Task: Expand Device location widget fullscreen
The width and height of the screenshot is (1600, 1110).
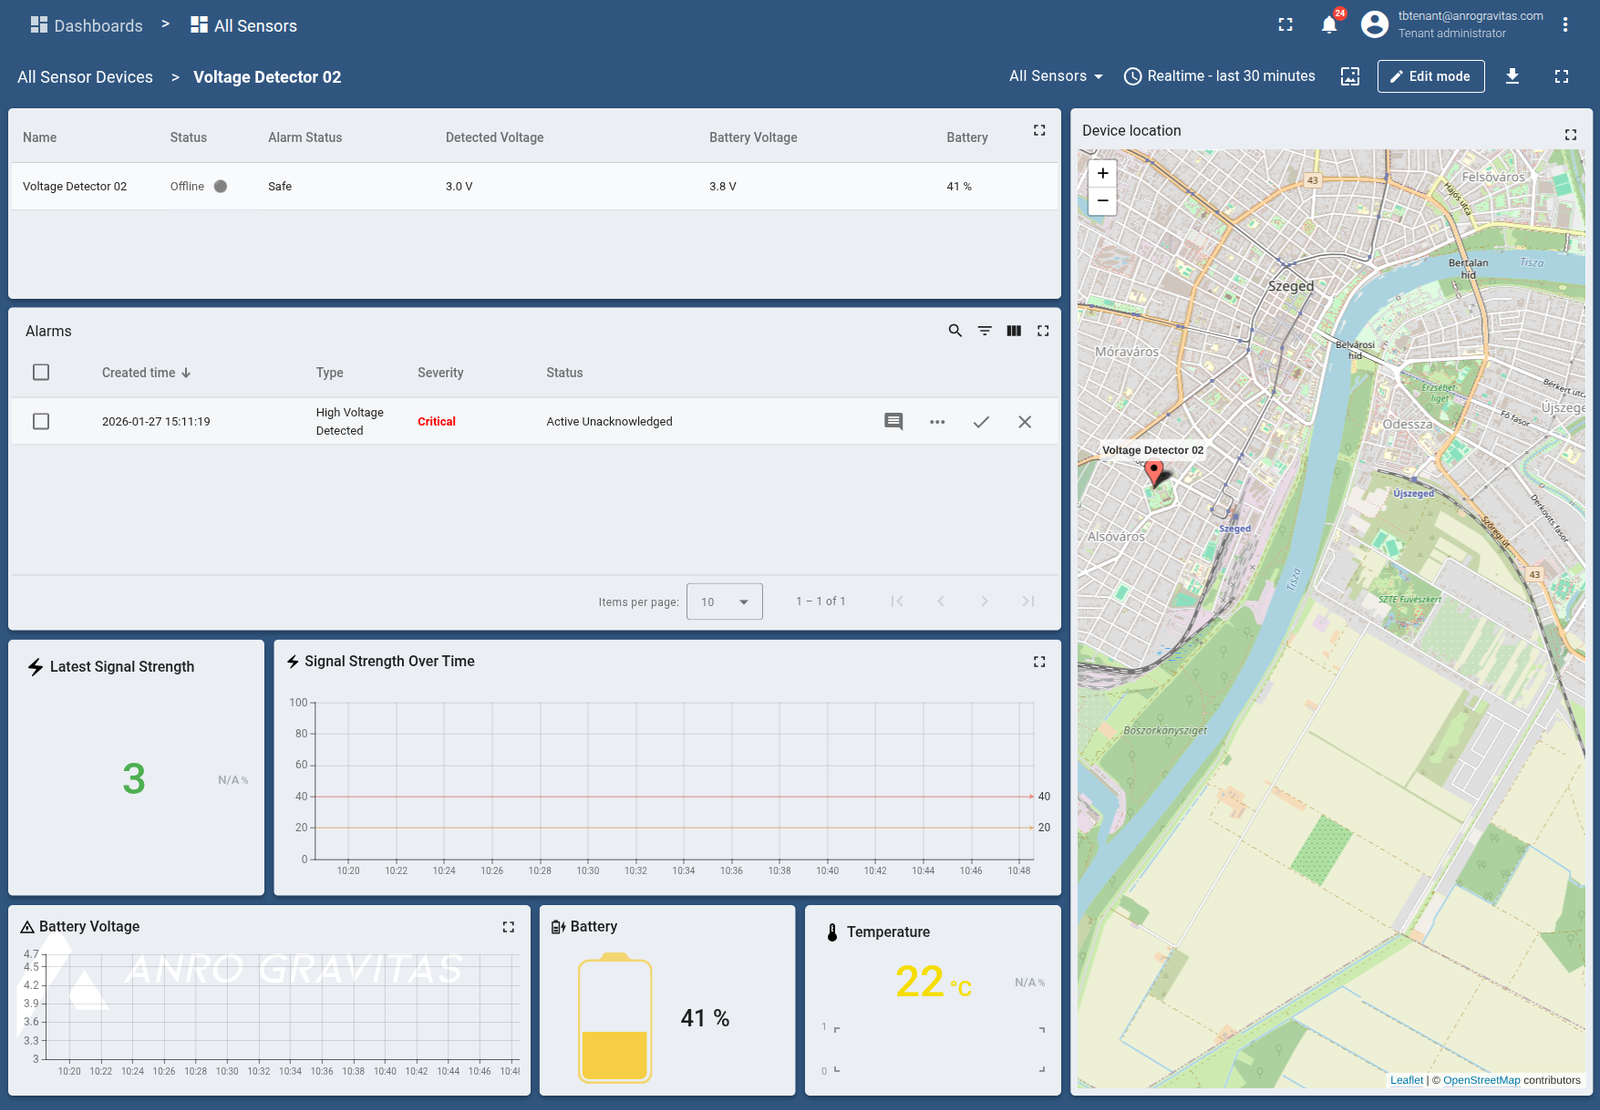Action: point(1570,134)
